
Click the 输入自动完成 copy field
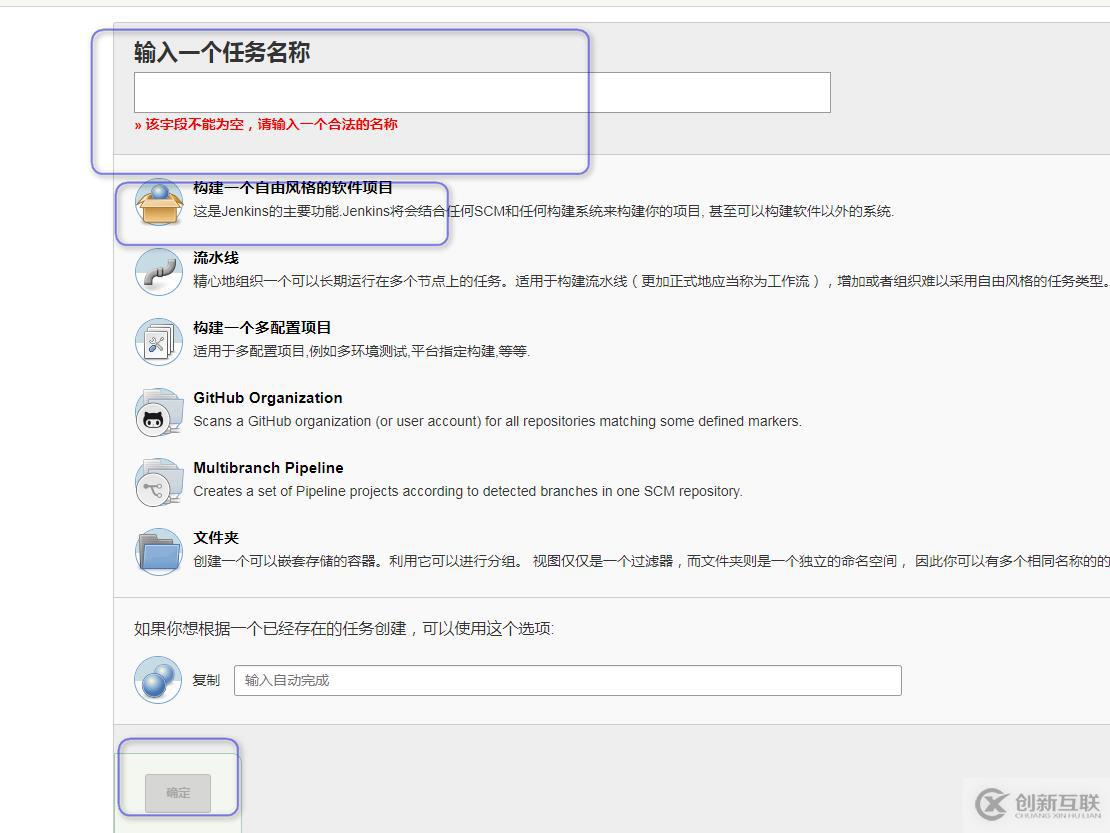568,680
